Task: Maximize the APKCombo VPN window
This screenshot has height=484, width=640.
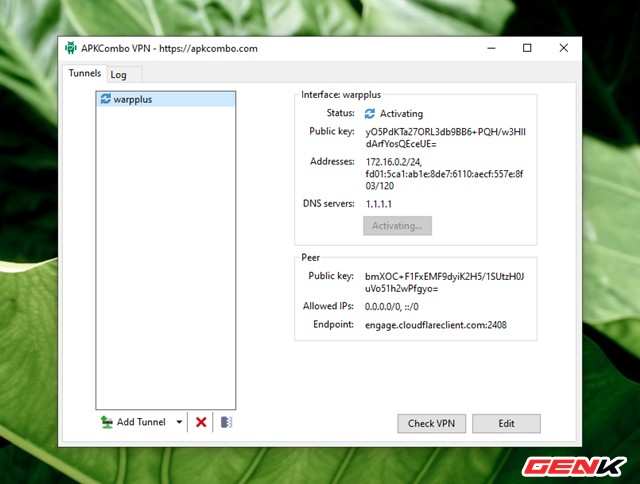Action: coord(527,48)
